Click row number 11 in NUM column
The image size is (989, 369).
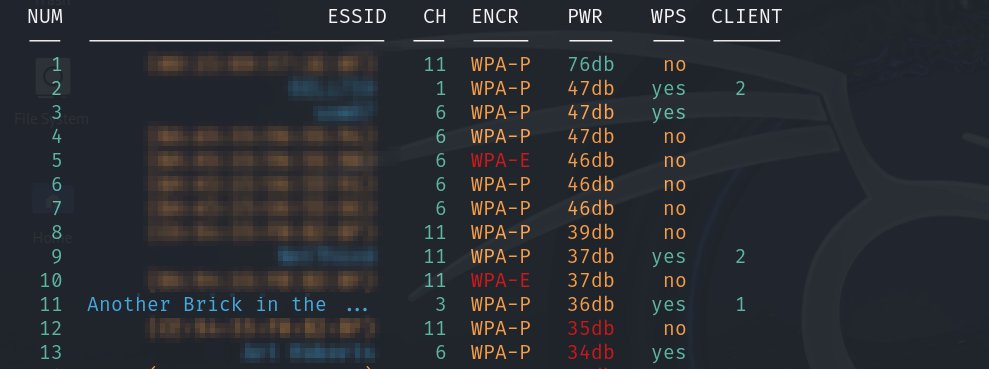pos(51,305)
